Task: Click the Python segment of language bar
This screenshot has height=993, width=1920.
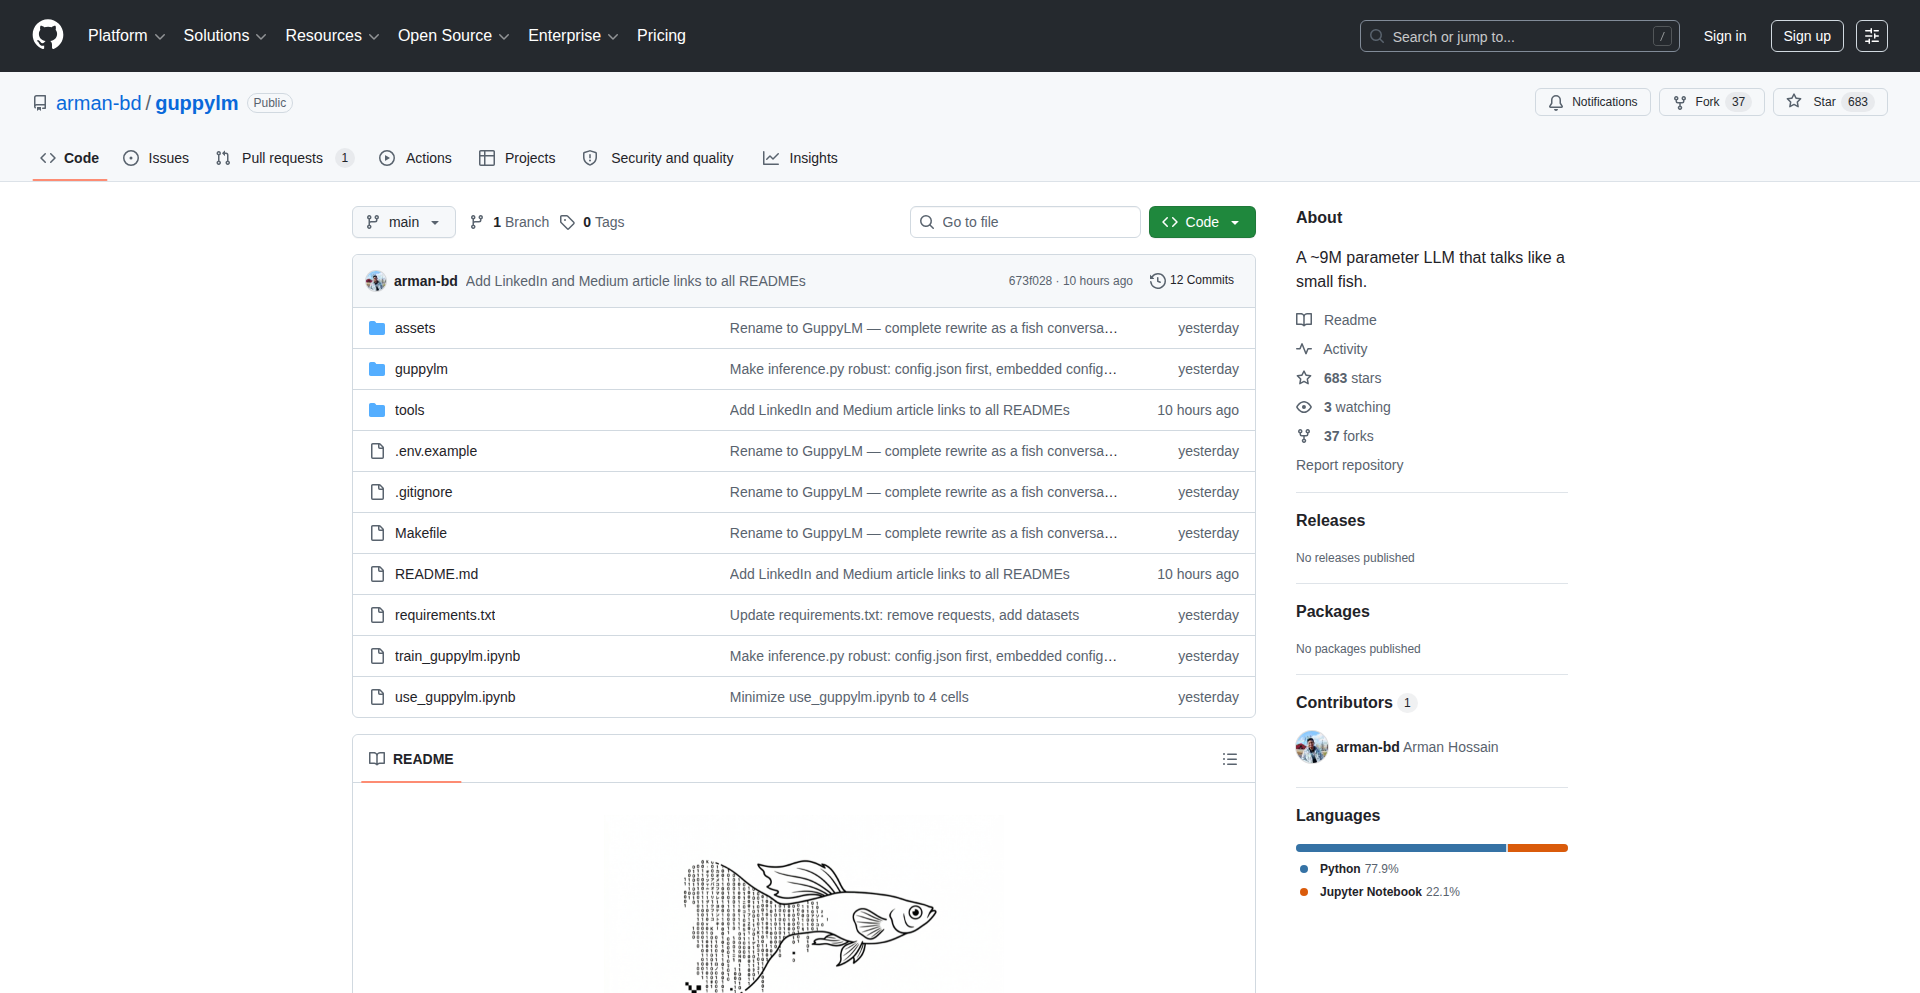Action: (x=1400, y=848)
